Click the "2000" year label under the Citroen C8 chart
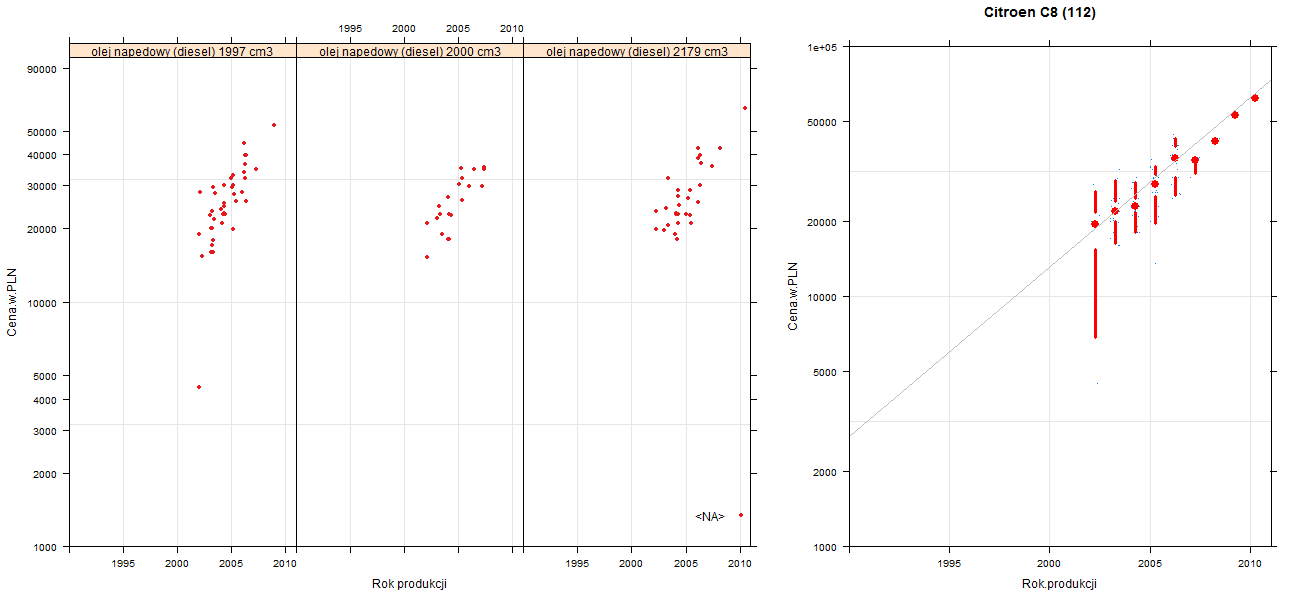This screenshot has height=600, width=1300. tap(1049, 565)
